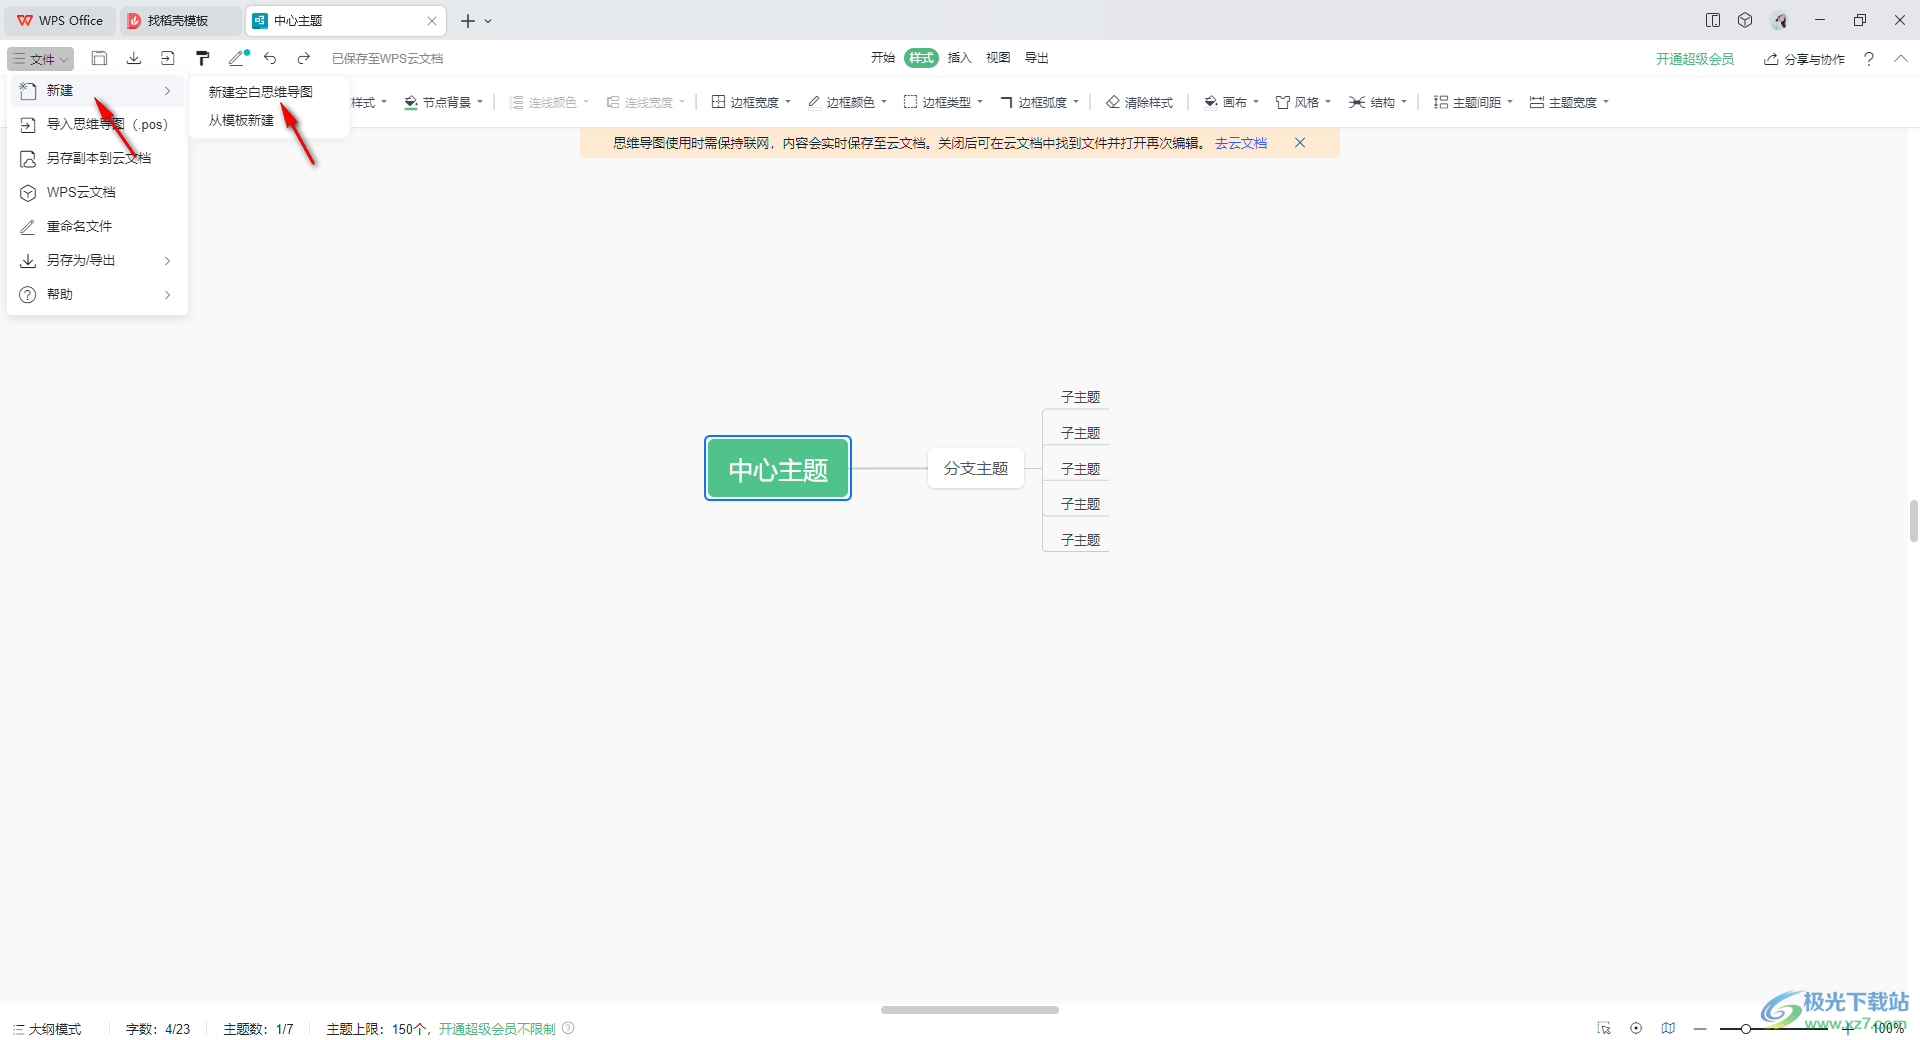This screenshot has width=1920, height=1040.
Task: Open the minimap icon in status bar
Action: 1668,1028
